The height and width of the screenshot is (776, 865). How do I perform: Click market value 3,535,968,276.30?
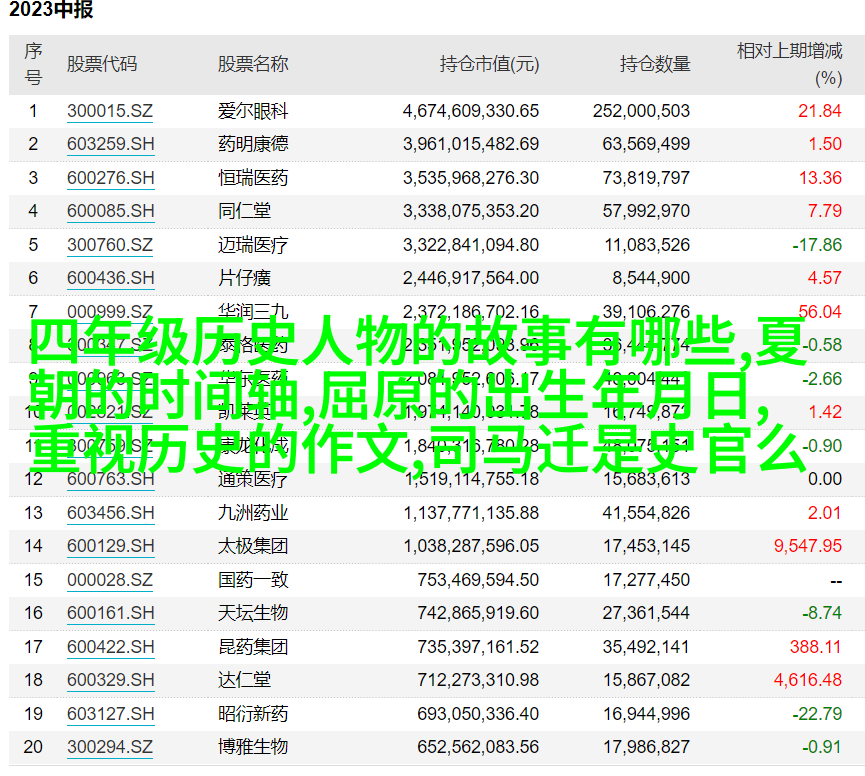click(x=471, y=178)
